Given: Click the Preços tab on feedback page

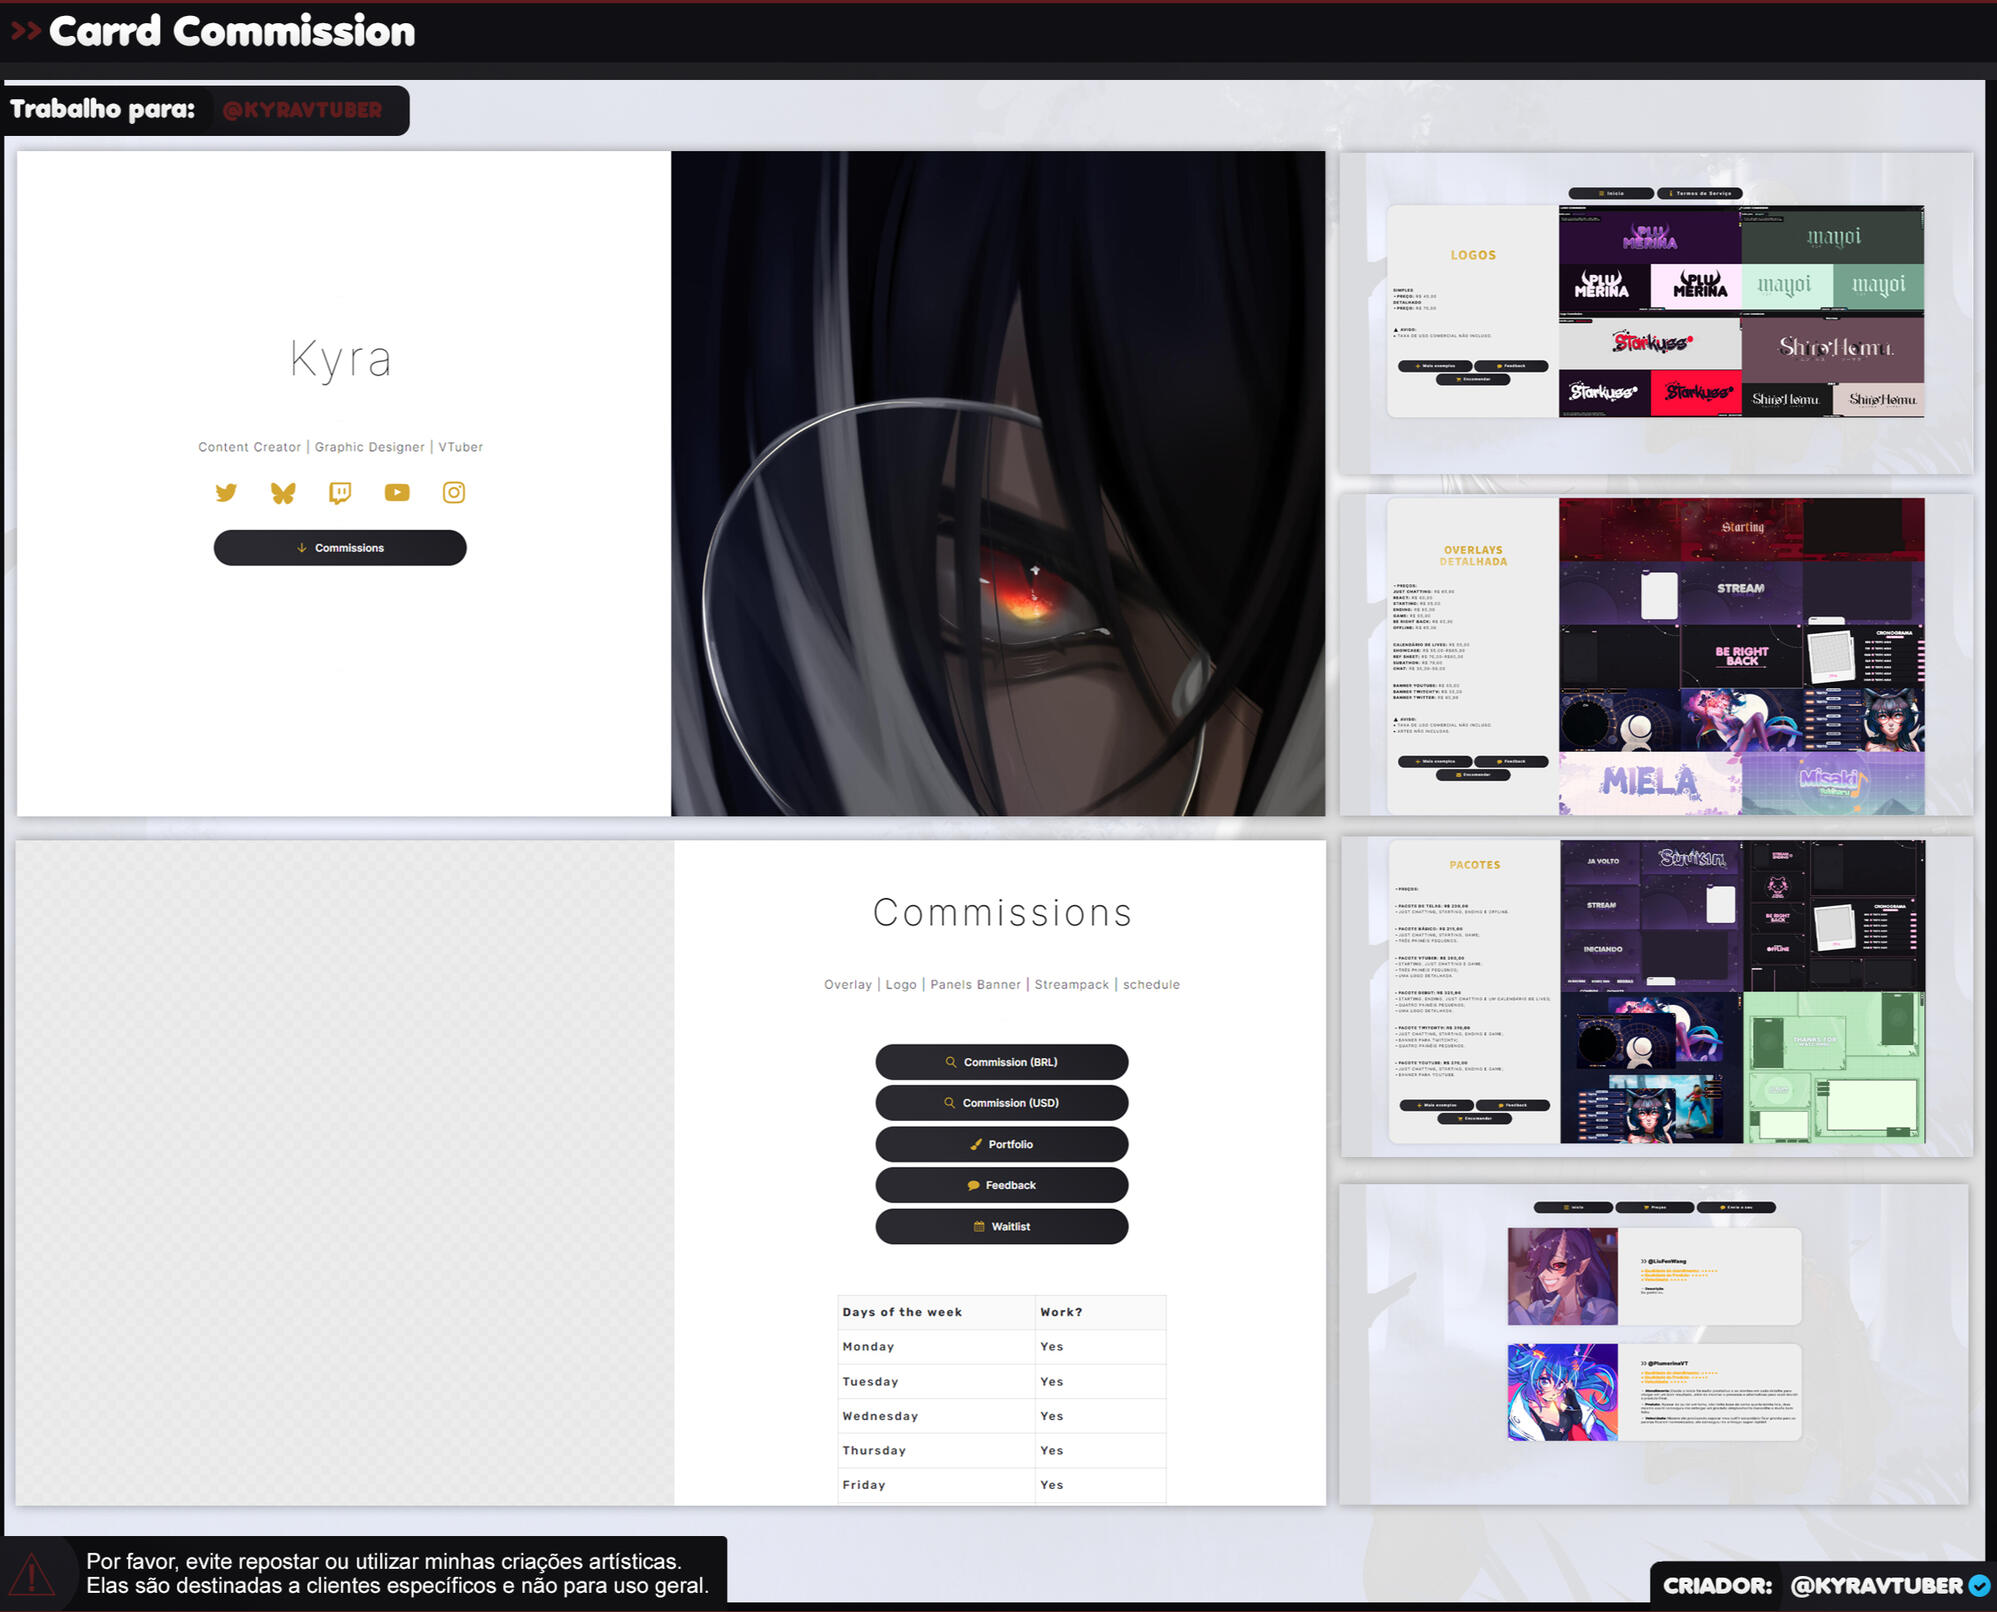Looking at the screenshot, I should tap(1654, 1207).
